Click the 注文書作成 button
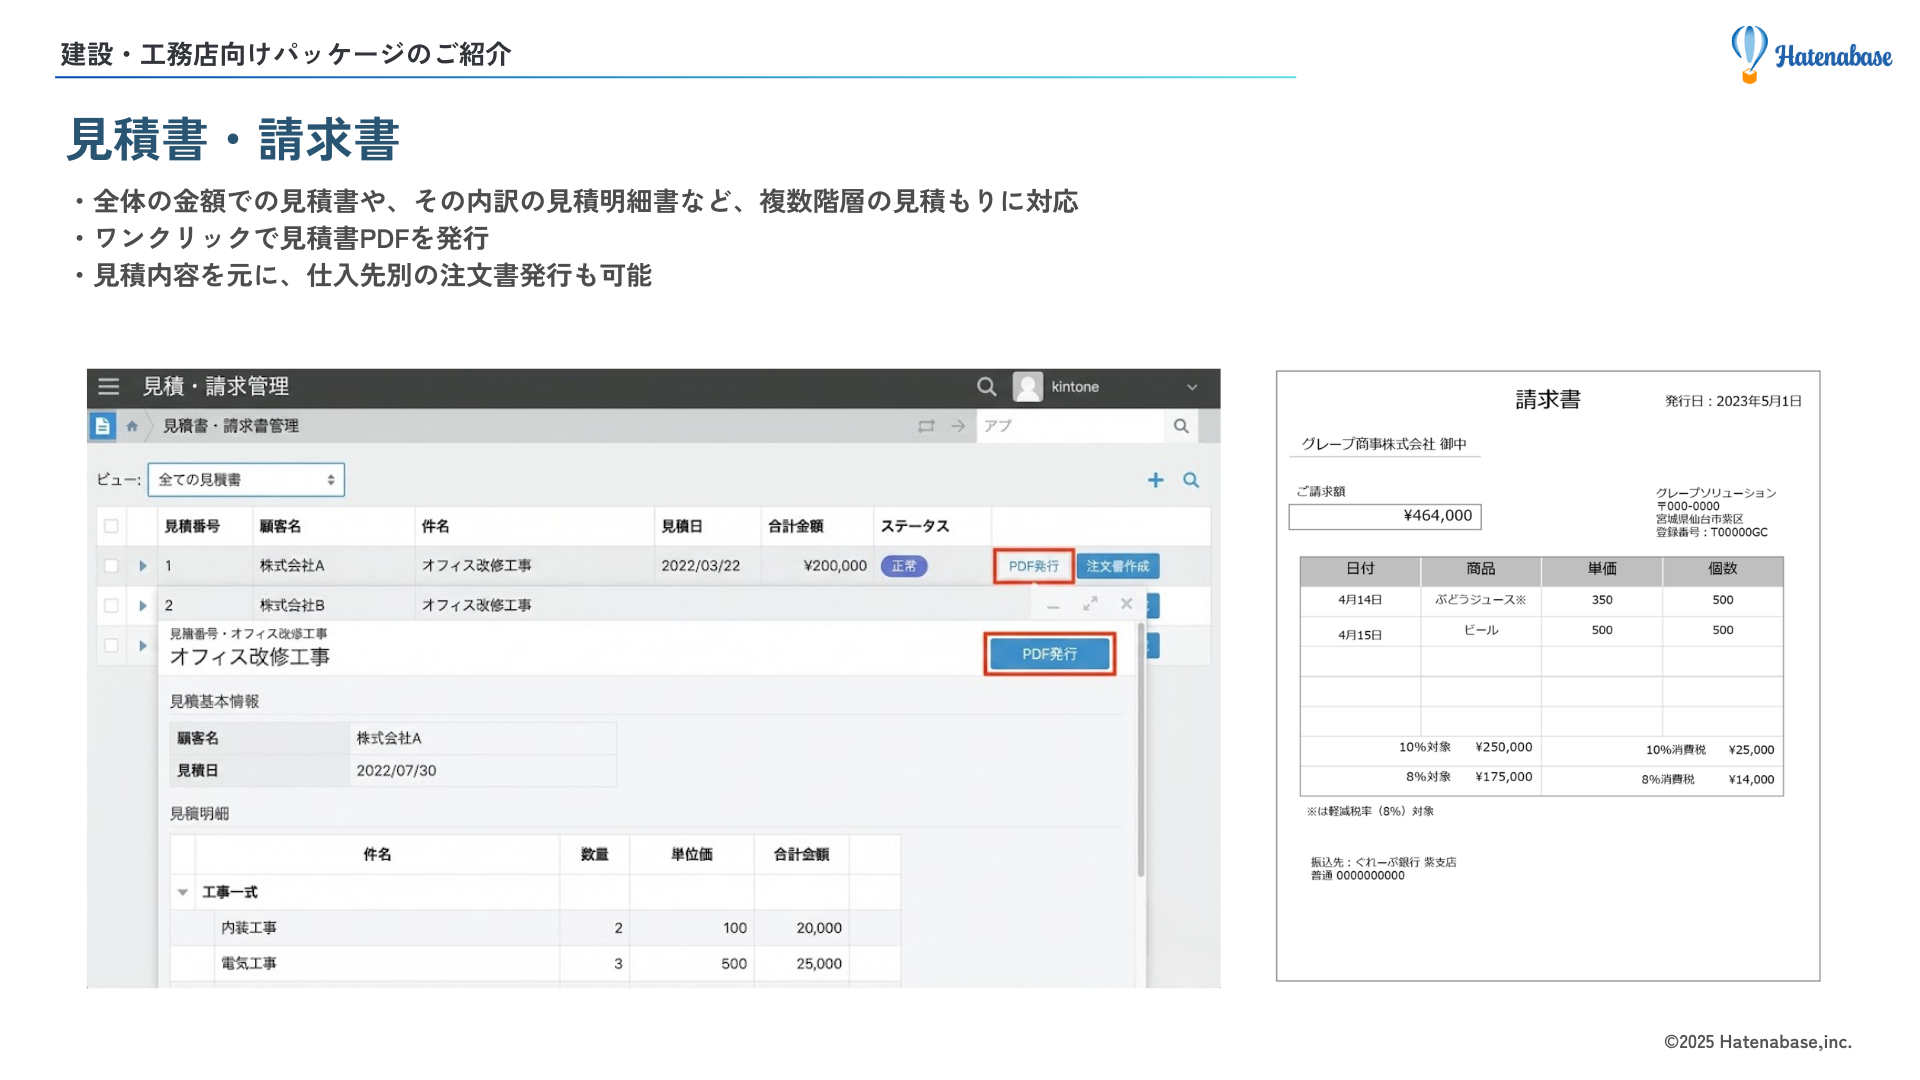1920x1080 pixels. [x=1117, y=565]
